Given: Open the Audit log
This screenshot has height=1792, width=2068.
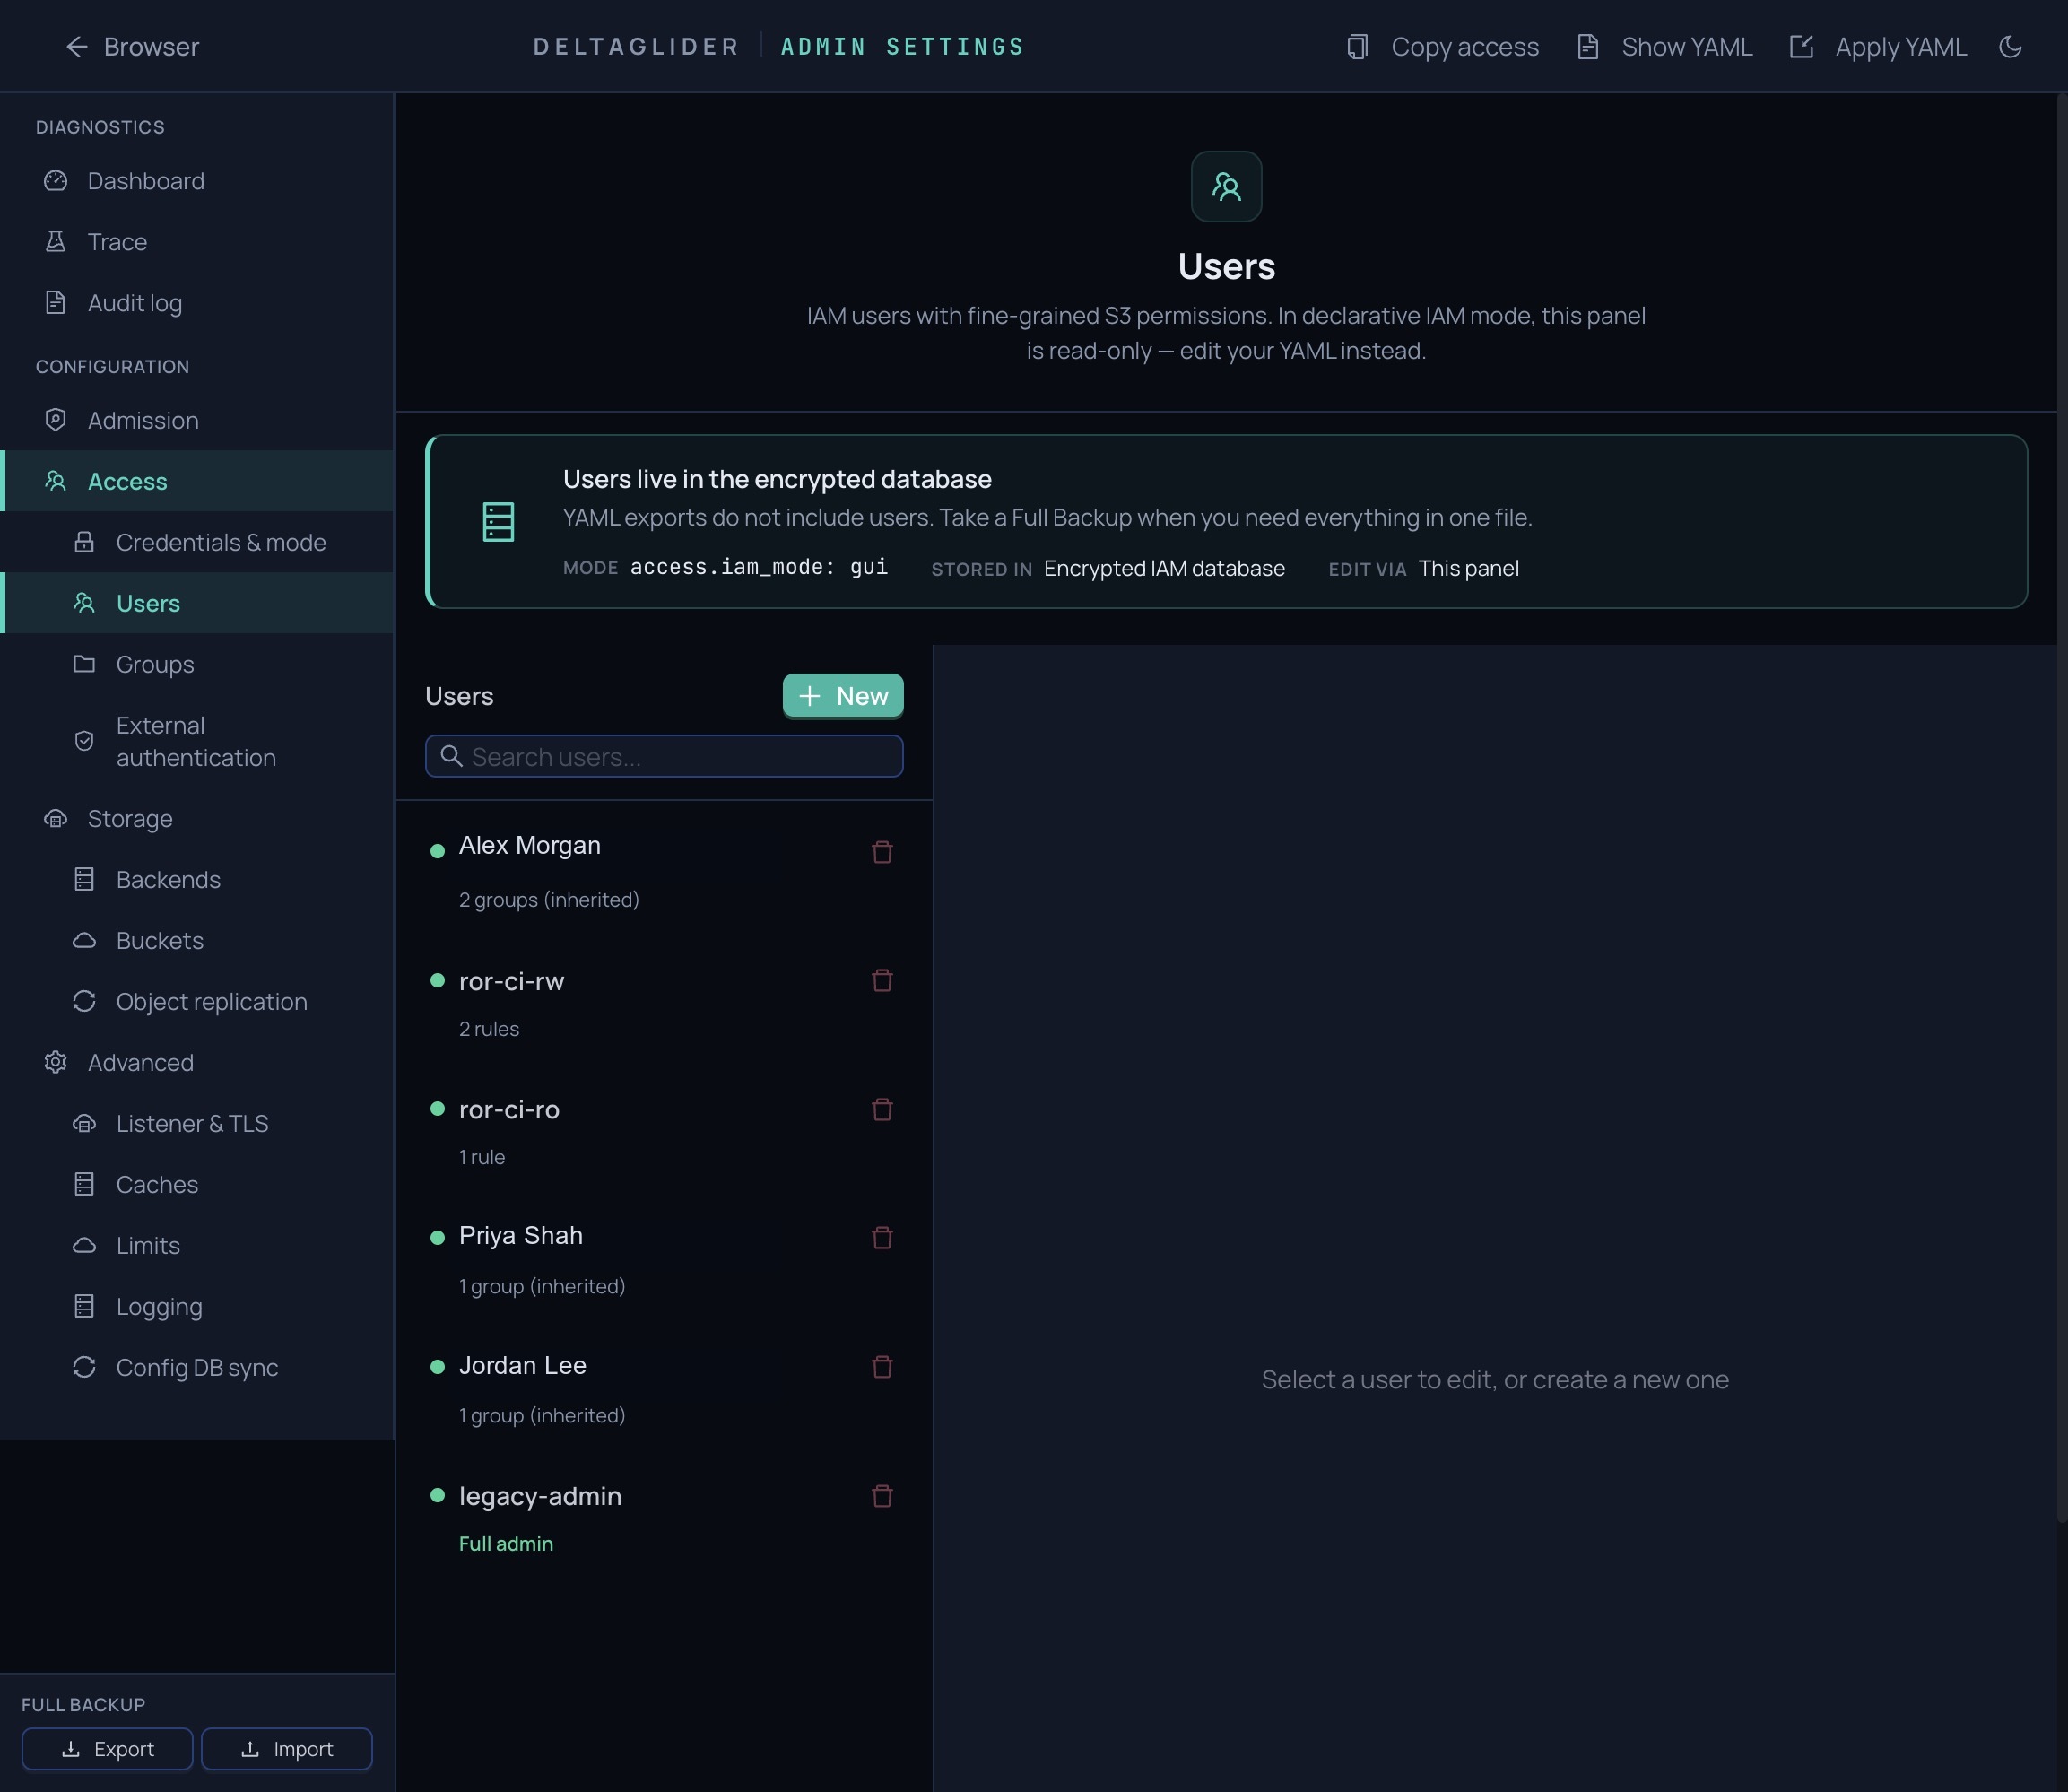Looking at the screenshot, I should 134,302.
